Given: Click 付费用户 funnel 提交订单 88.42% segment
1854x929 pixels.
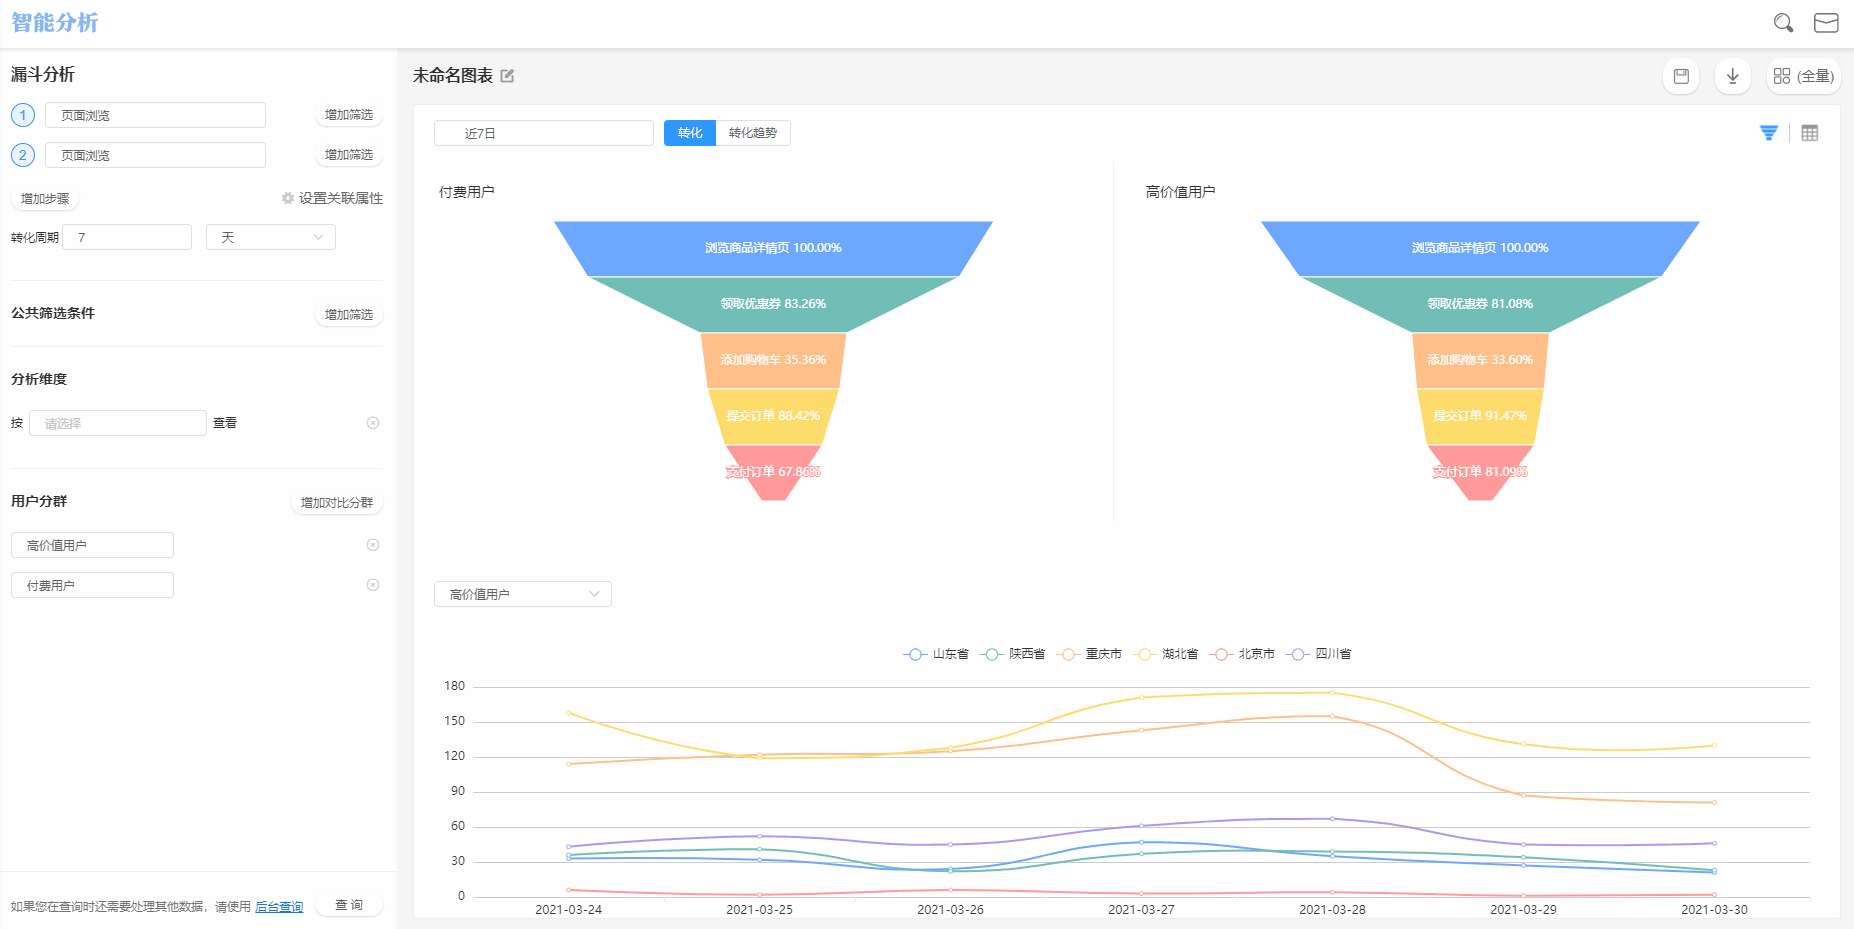Looking at the screenshot, I should pos(773,416).
